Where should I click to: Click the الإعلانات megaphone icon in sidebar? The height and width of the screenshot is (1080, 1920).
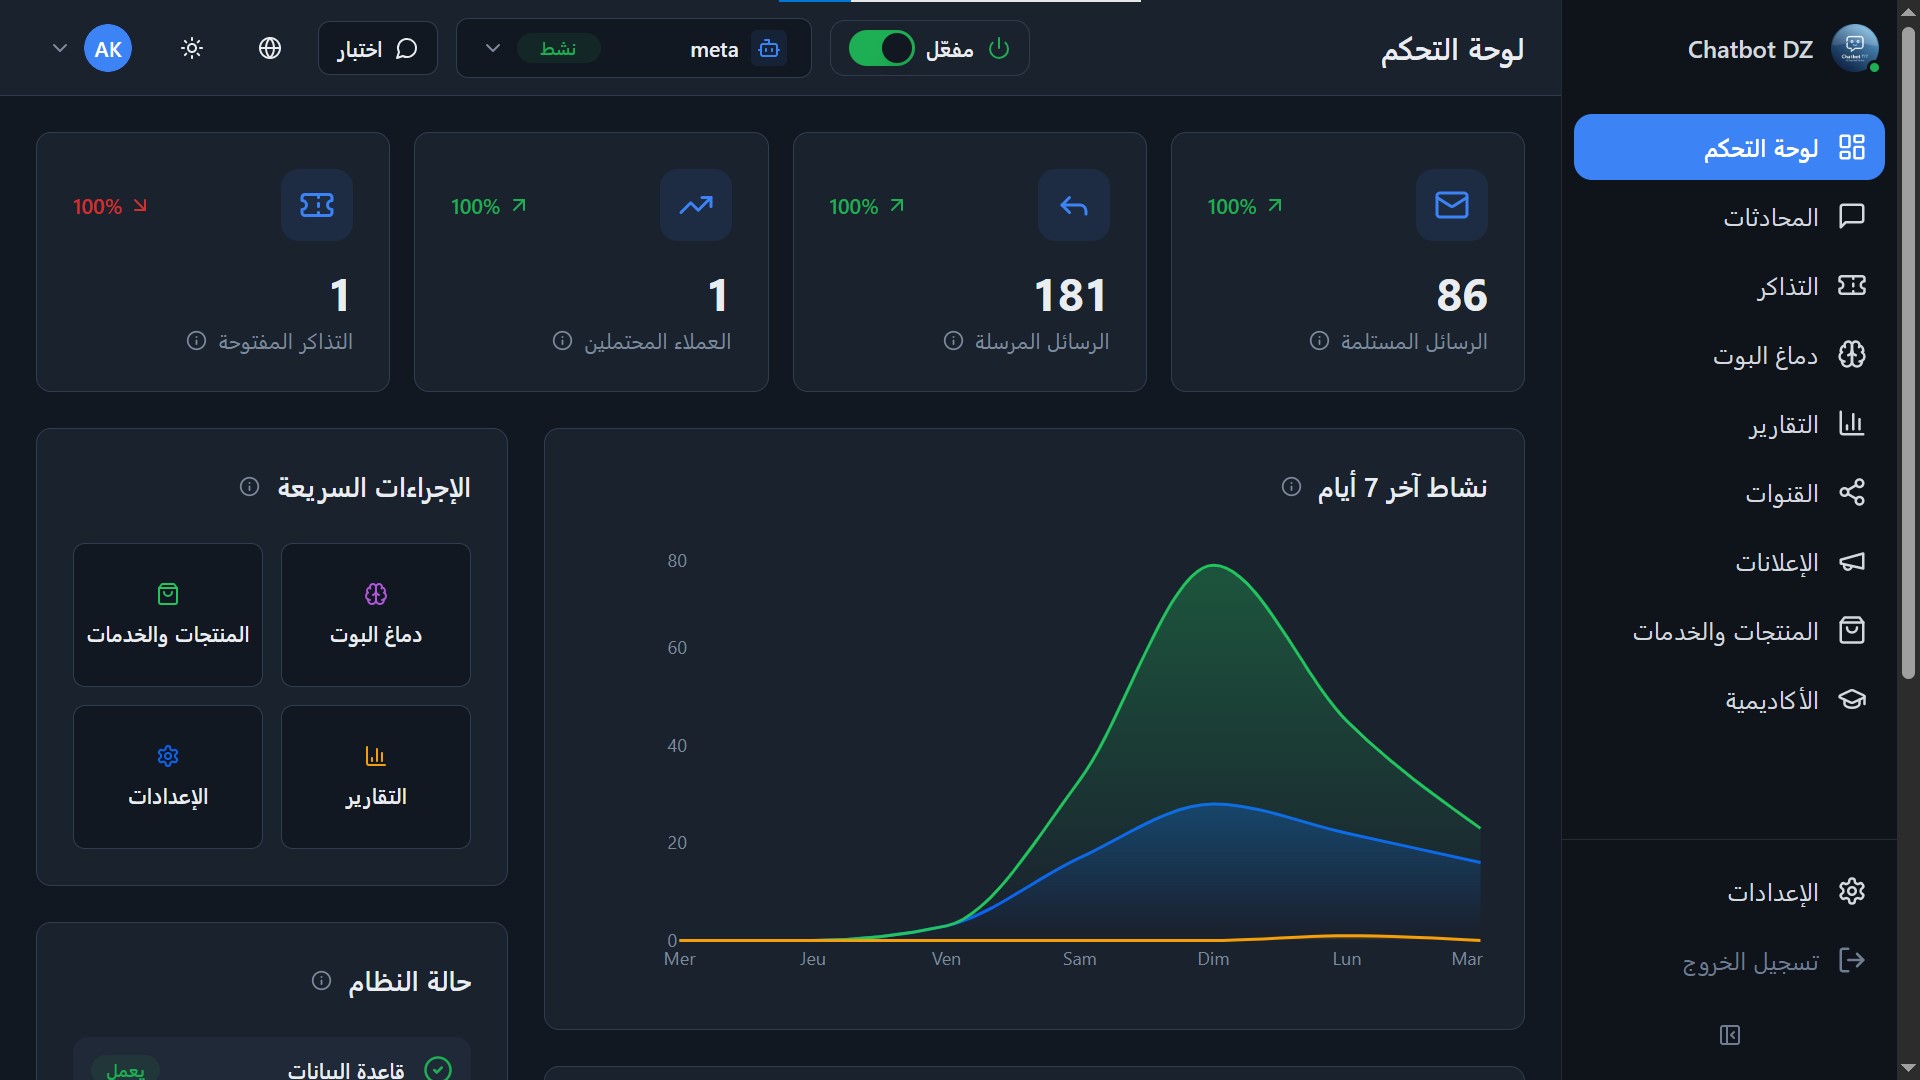tap(1852, 562)
